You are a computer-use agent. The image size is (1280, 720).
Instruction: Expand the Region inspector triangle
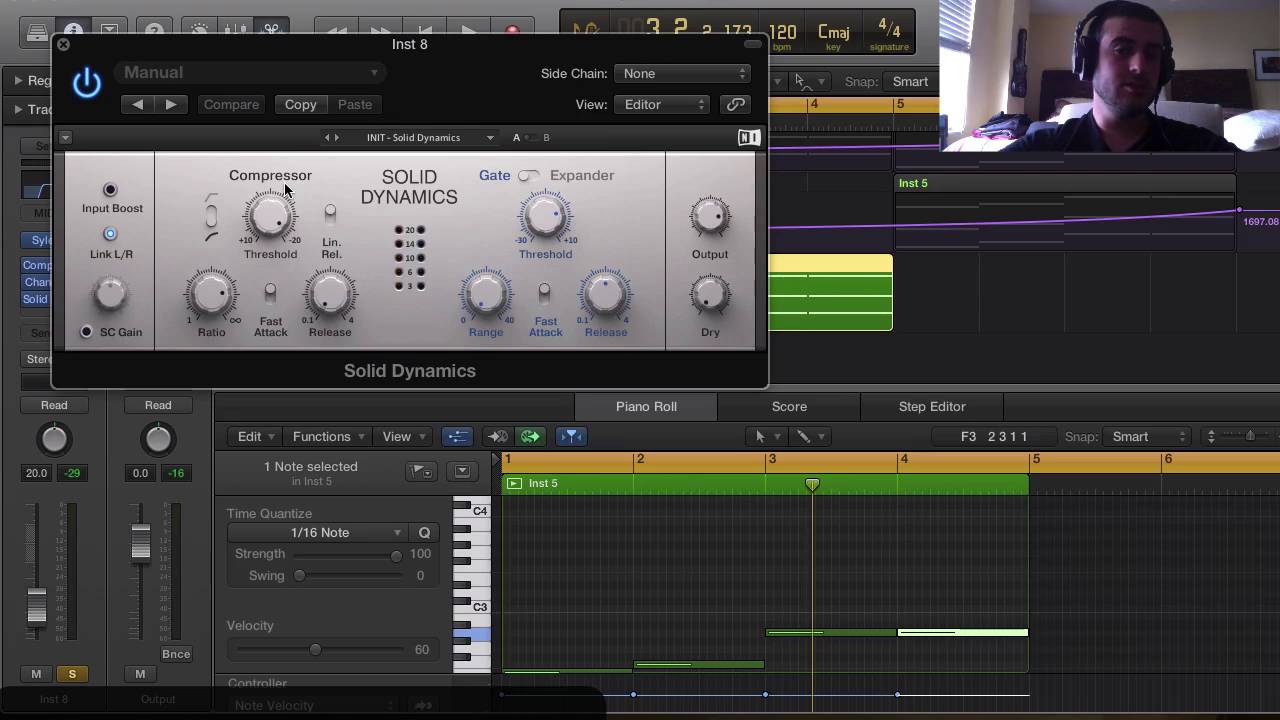[x=18, y=81]
